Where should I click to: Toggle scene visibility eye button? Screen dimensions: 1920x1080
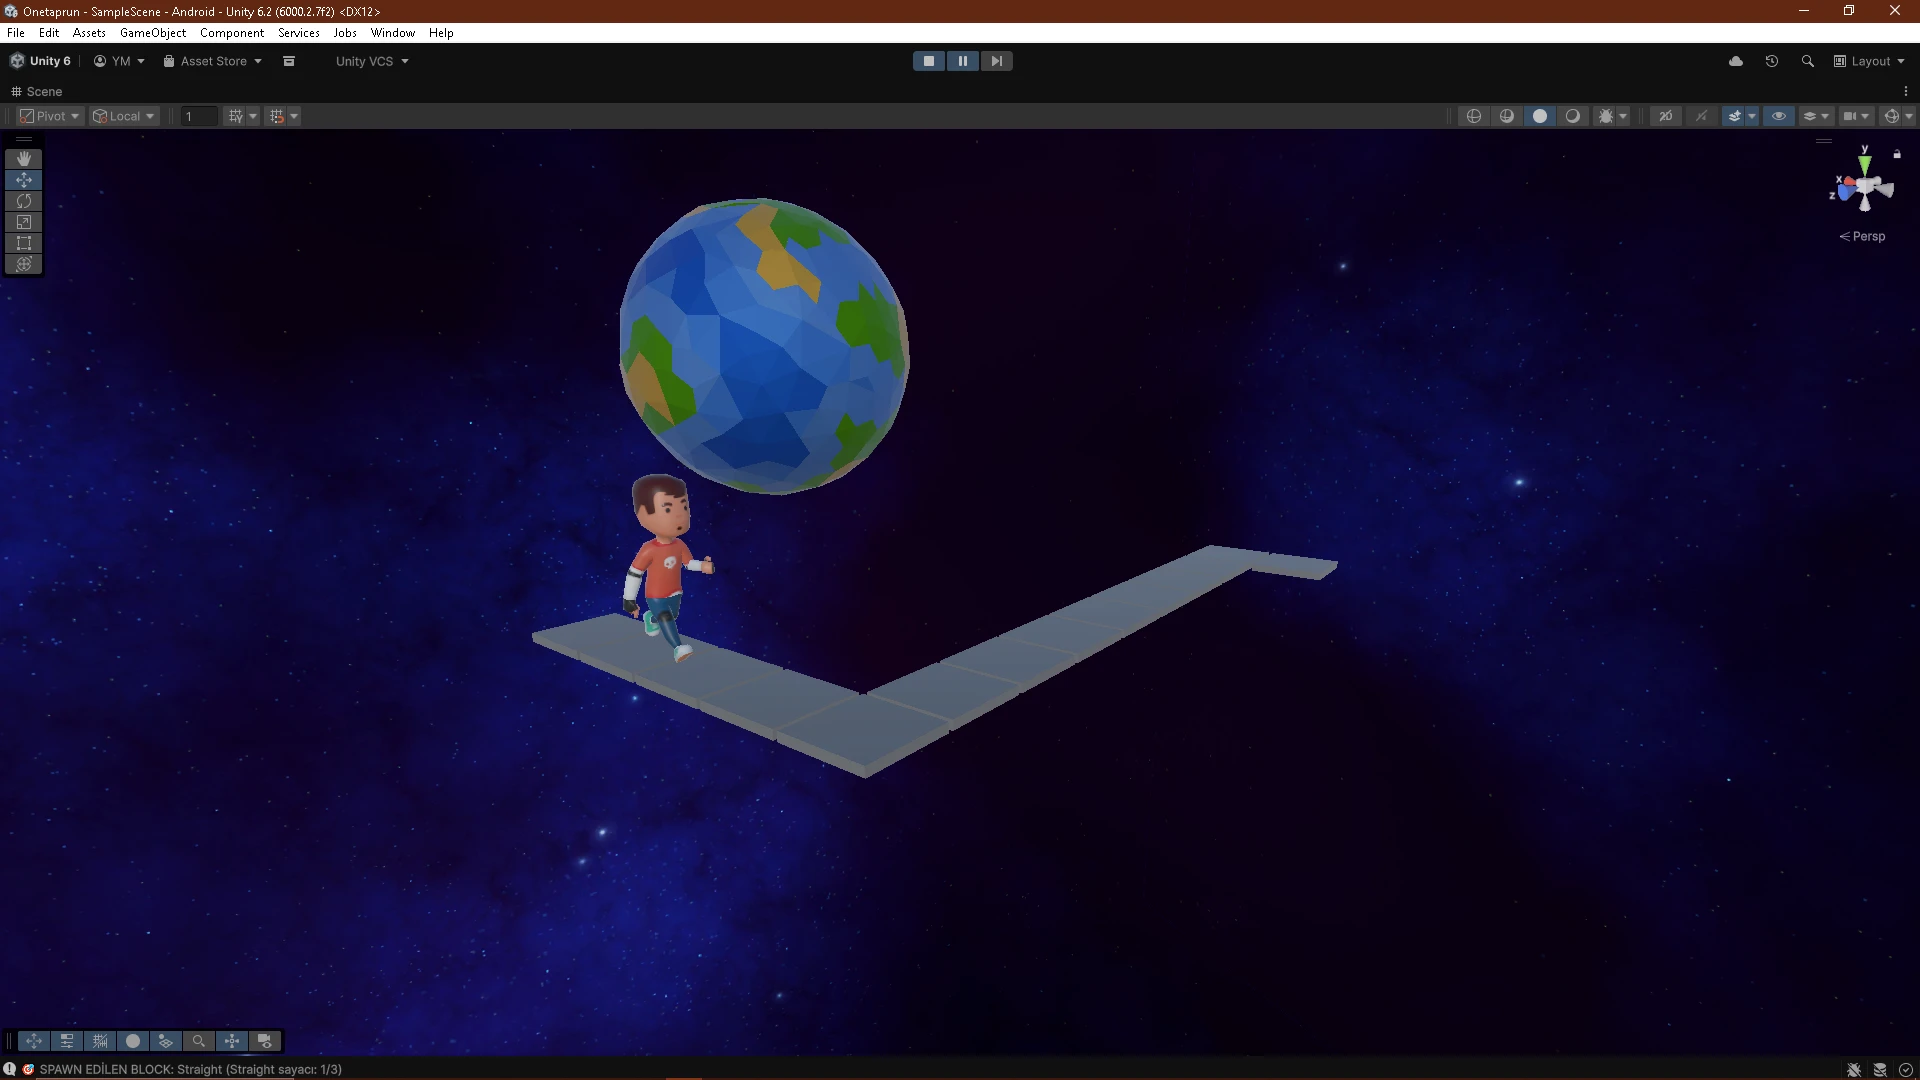click(x=1778, y=116)
